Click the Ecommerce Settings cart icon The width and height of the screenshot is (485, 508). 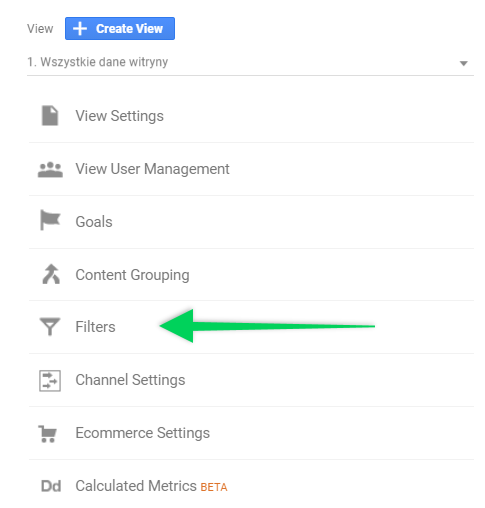pos(48,434)
